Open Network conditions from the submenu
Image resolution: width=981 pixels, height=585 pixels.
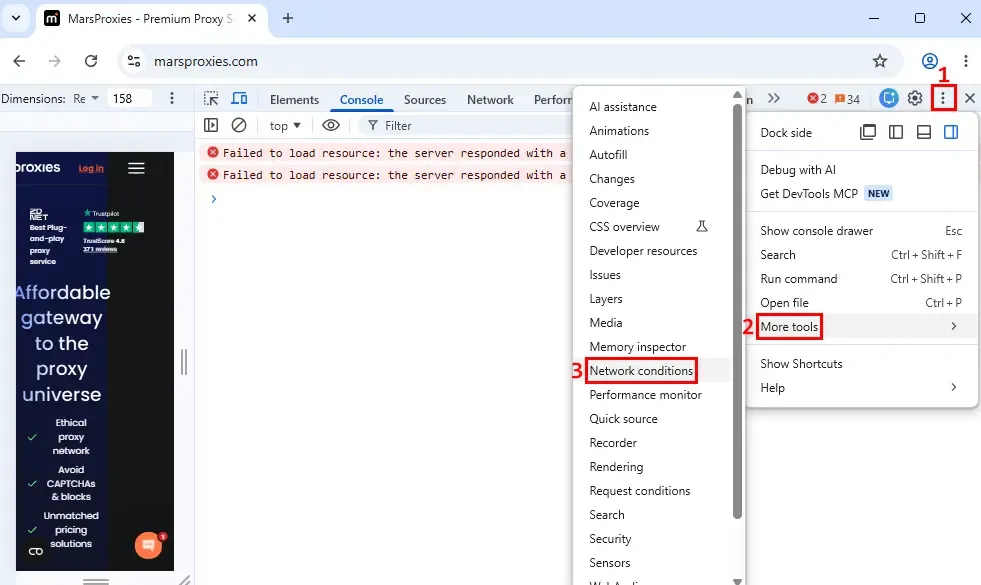652,370
